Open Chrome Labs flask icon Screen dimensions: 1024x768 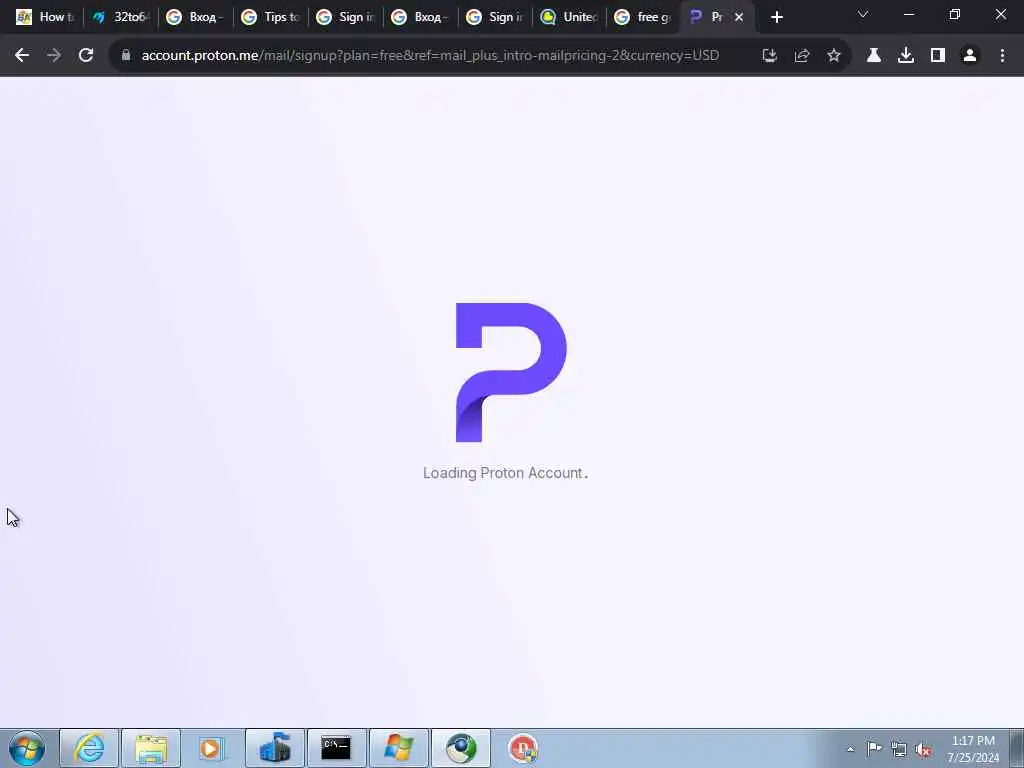pos(873,56)
